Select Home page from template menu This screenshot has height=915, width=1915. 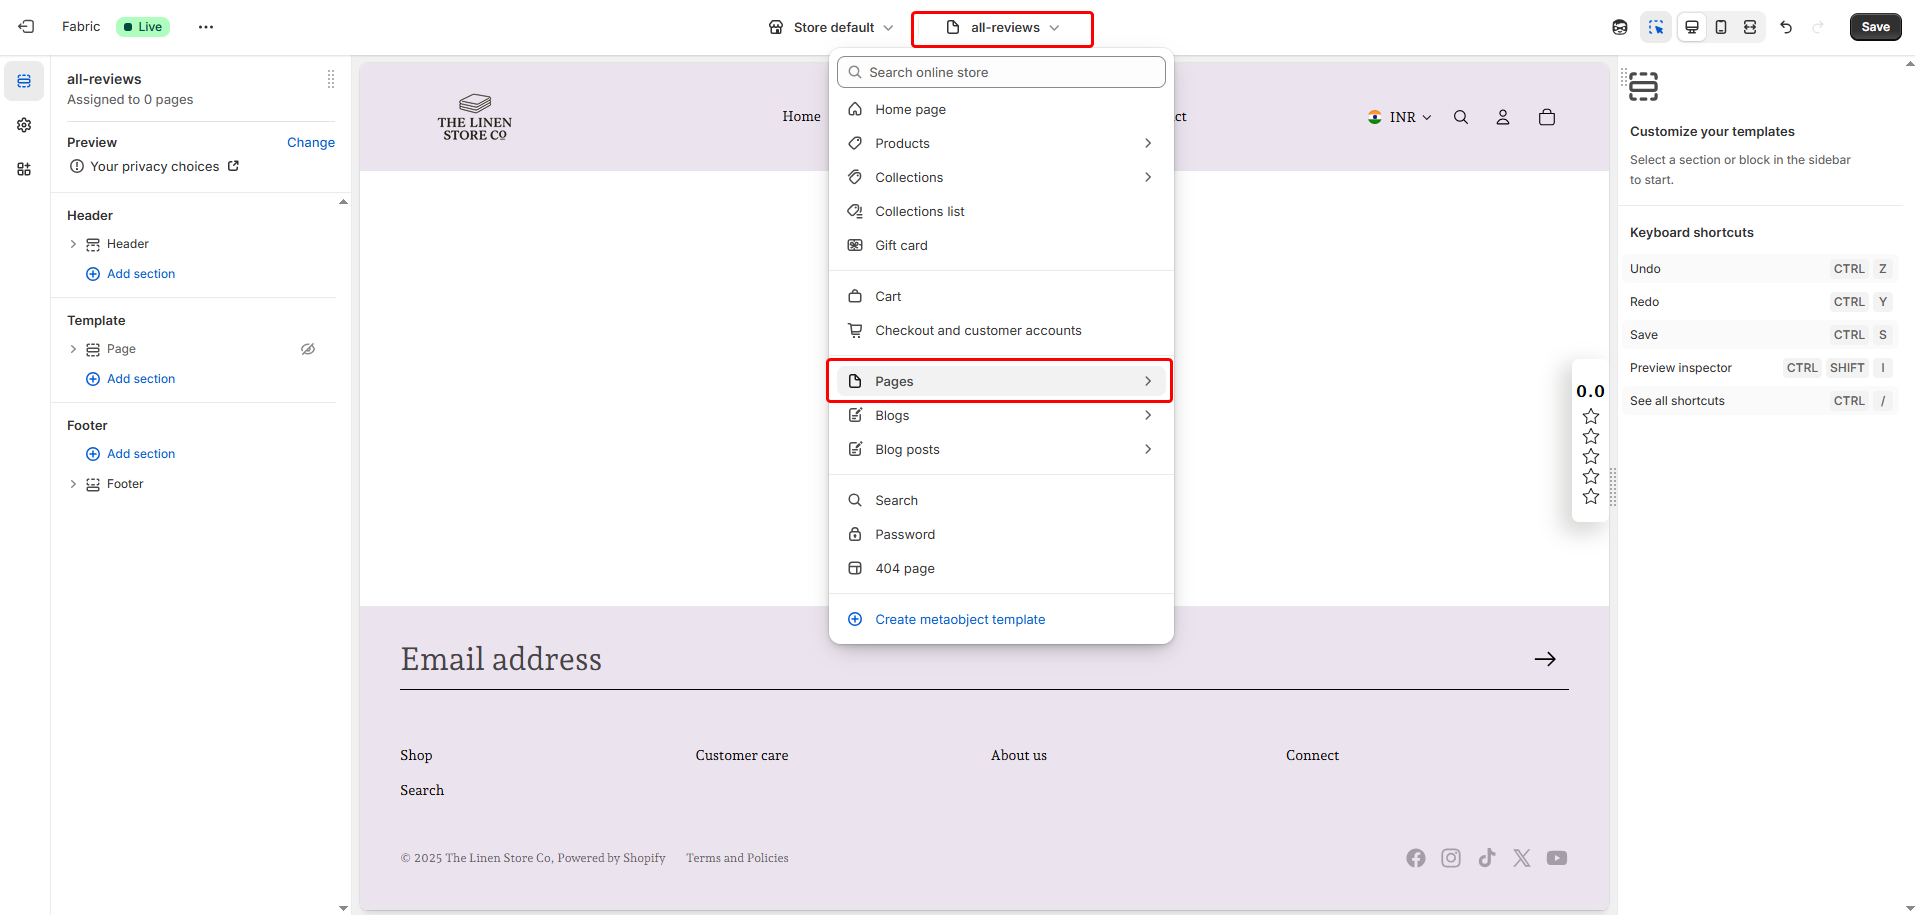tap(910, 109)
